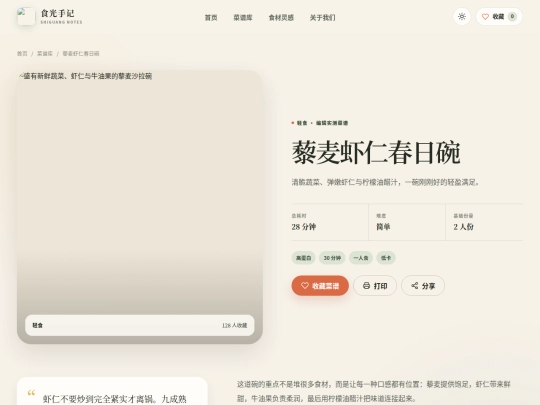Click 首页 breadcrumb link
The height and width of the screenshot is (405, 540).
[x=22, y=53]
